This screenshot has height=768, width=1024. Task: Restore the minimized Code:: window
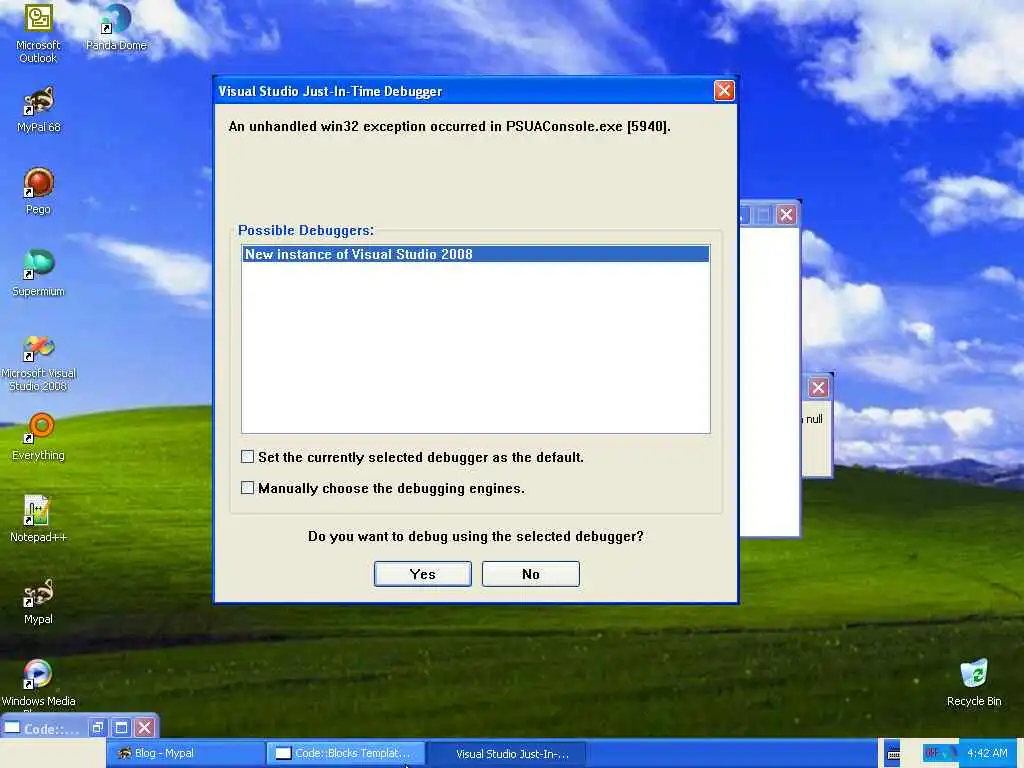coord(98,727)
